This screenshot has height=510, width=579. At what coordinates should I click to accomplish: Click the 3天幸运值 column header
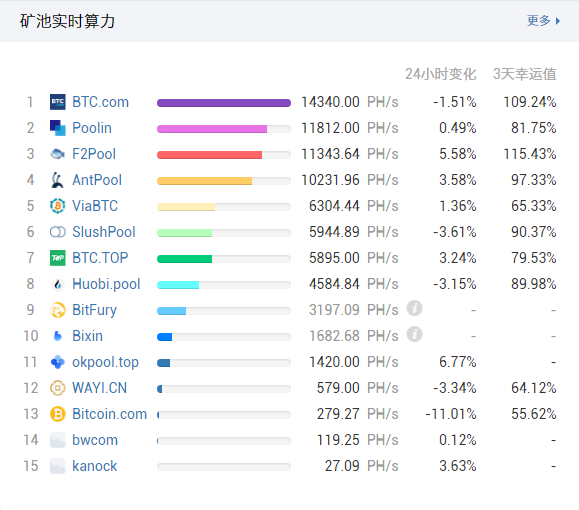point(525,74)
